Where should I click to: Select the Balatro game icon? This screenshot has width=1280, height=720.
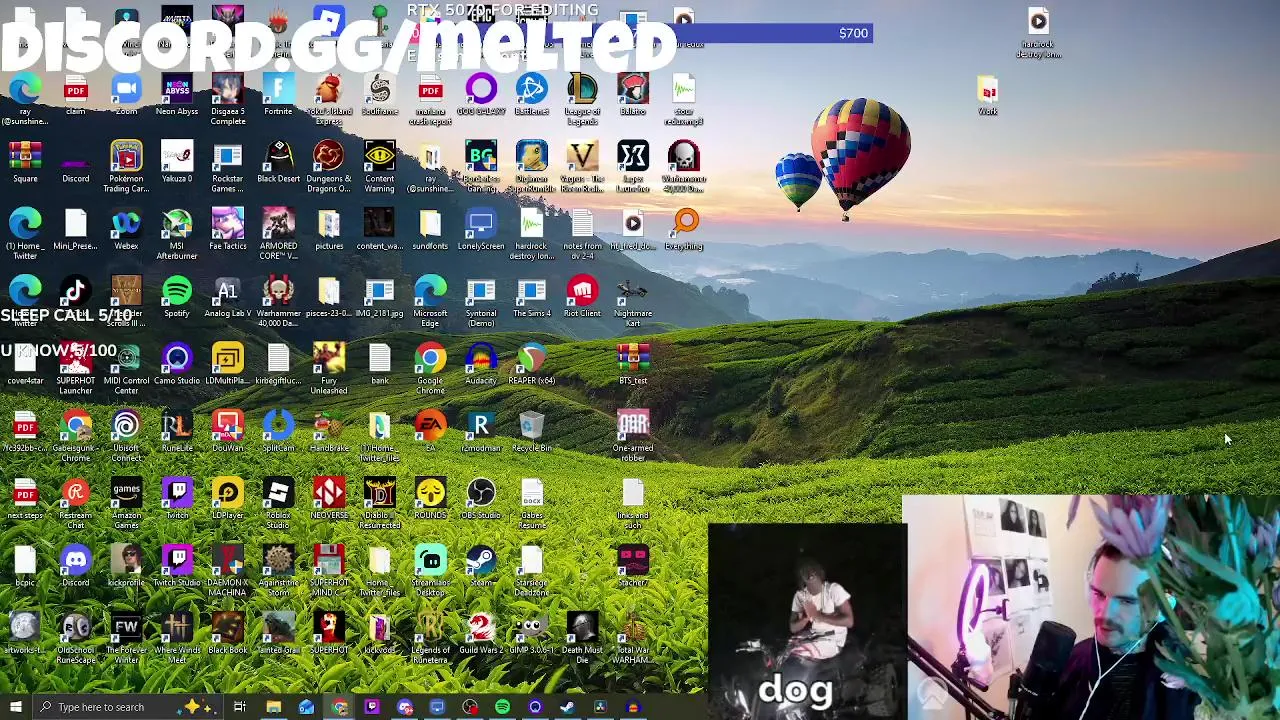633,90
